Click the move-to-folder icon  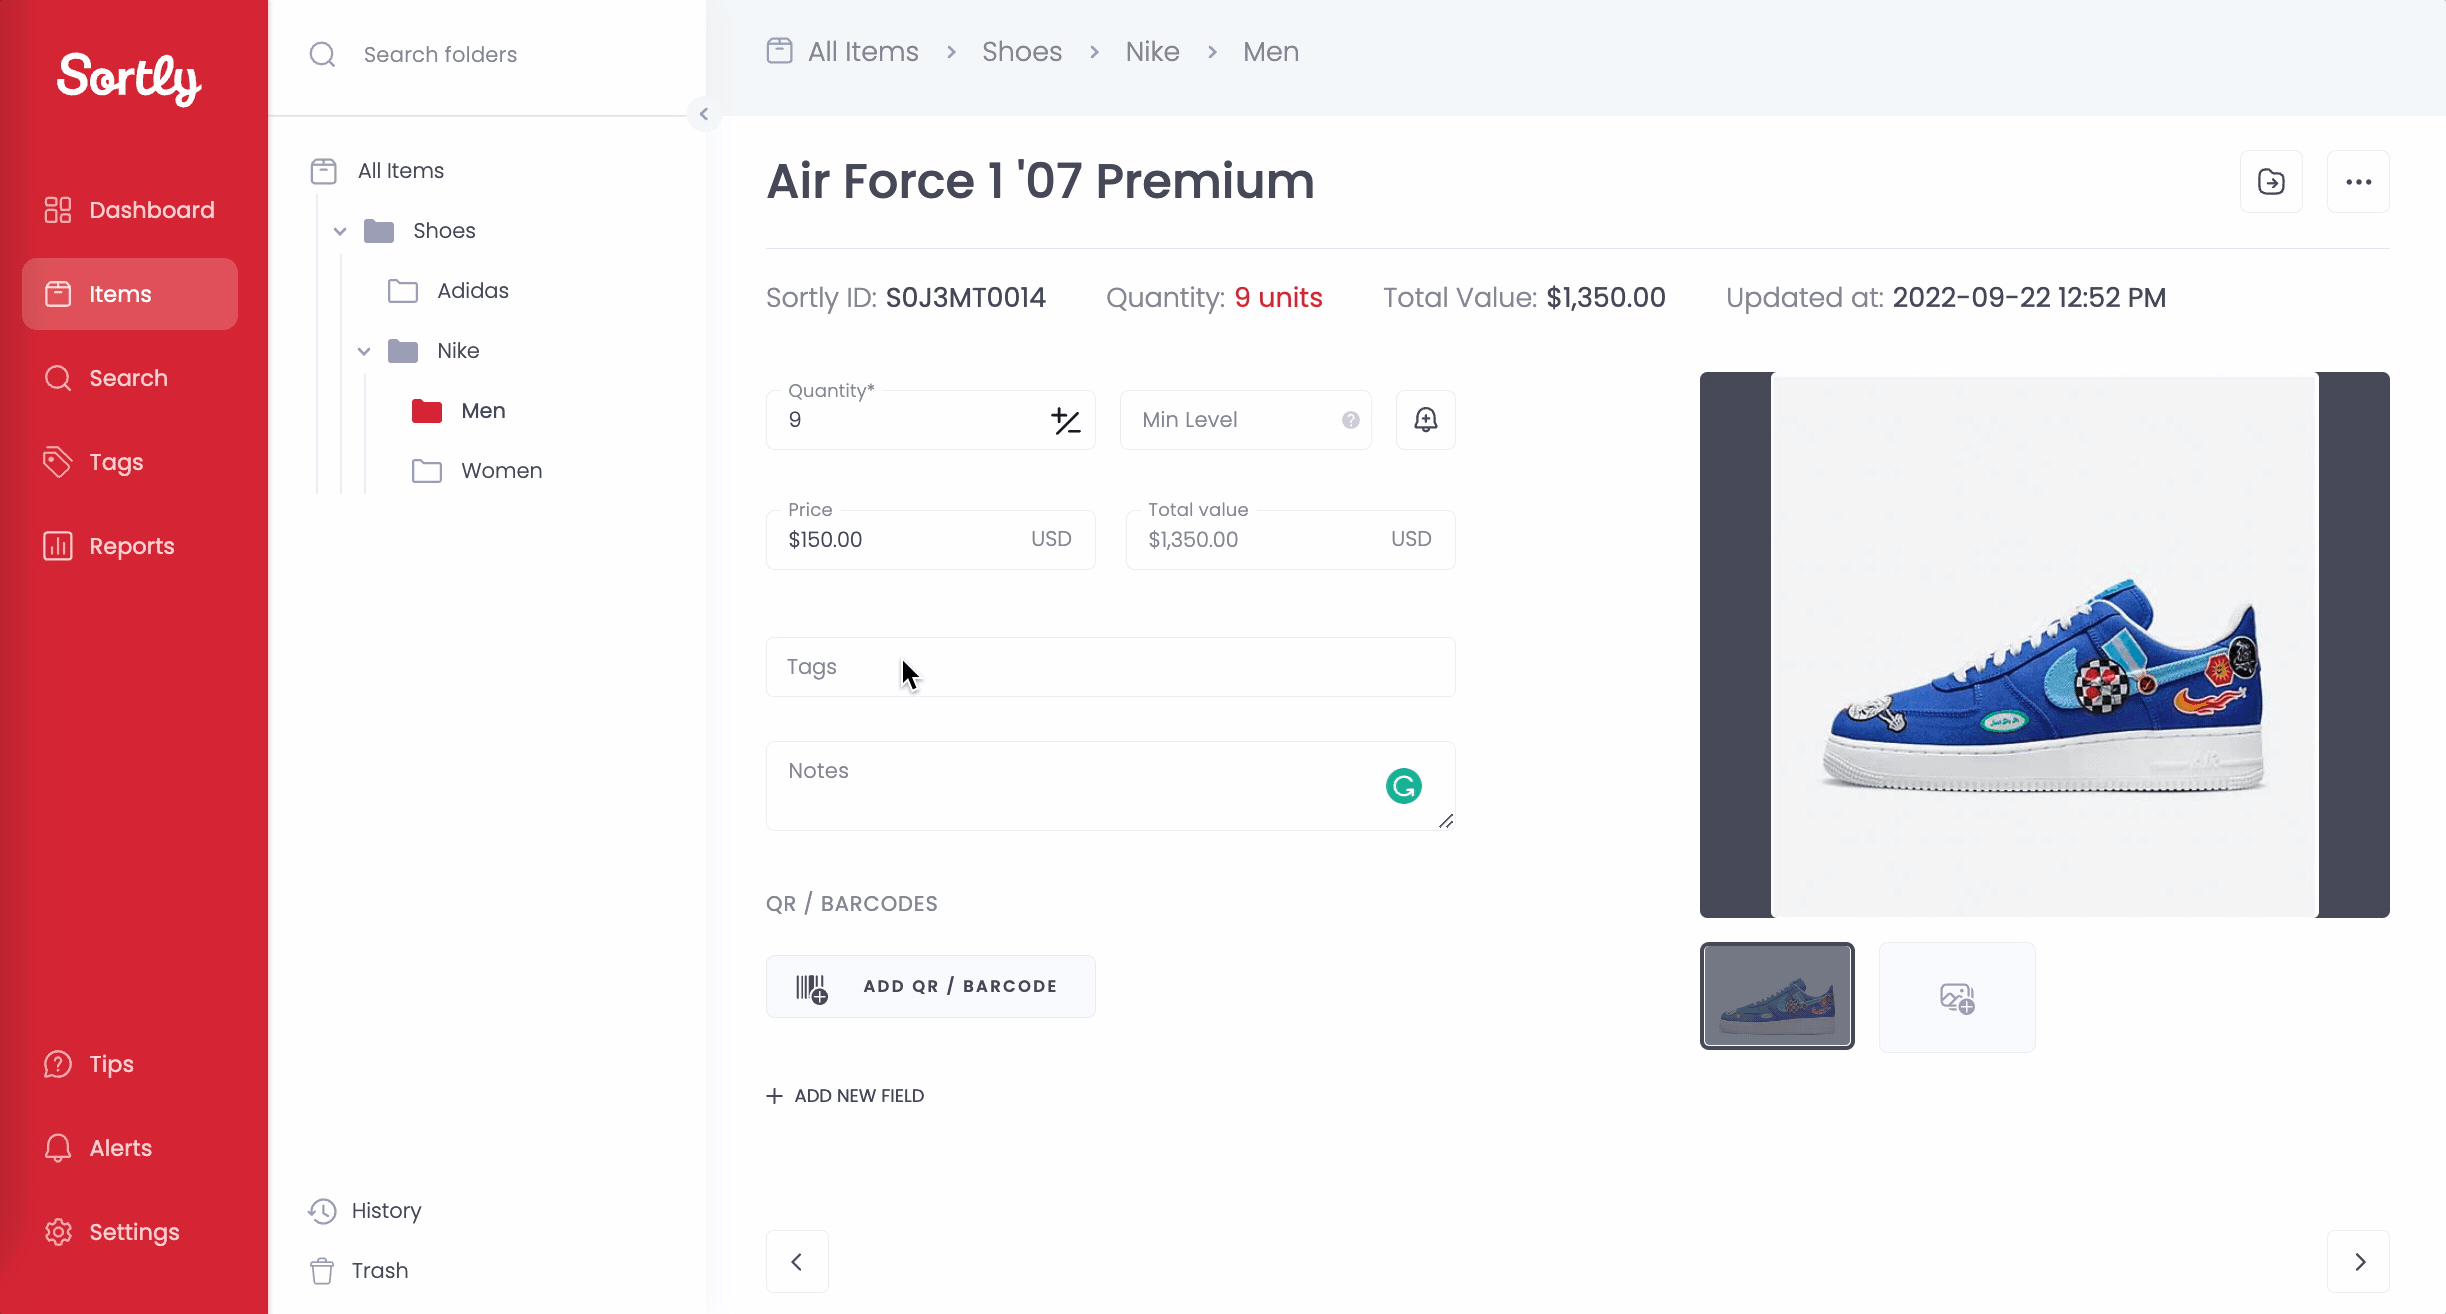[2271, 182]
